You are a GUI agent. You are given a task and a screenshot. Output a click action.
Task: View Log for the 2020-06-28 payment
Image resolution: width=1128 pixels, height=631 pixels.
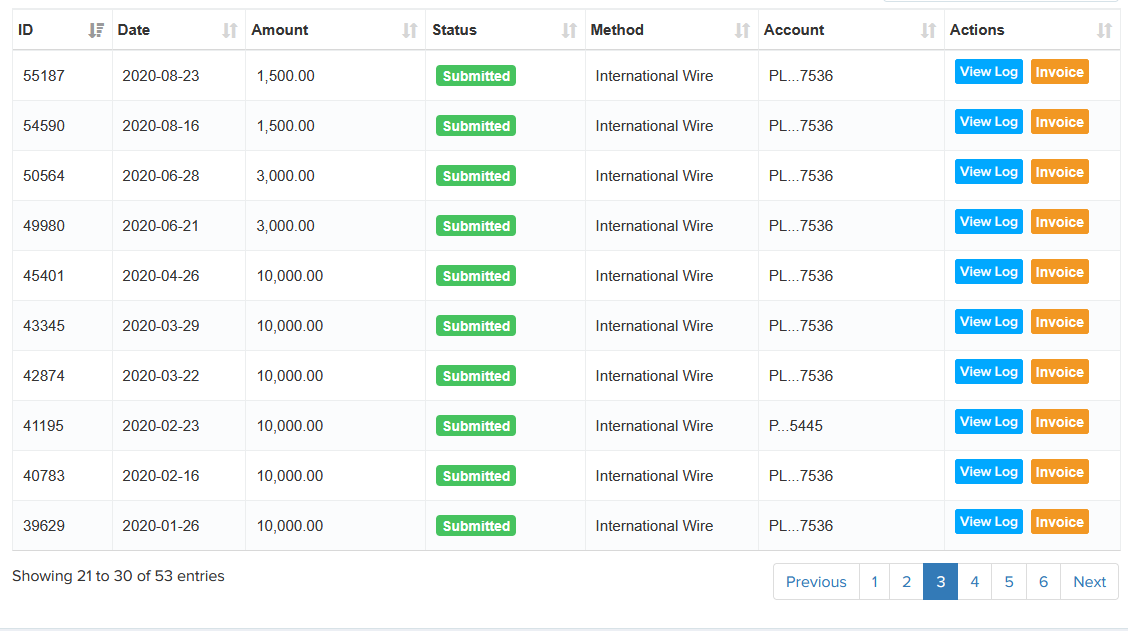point(988,172)
